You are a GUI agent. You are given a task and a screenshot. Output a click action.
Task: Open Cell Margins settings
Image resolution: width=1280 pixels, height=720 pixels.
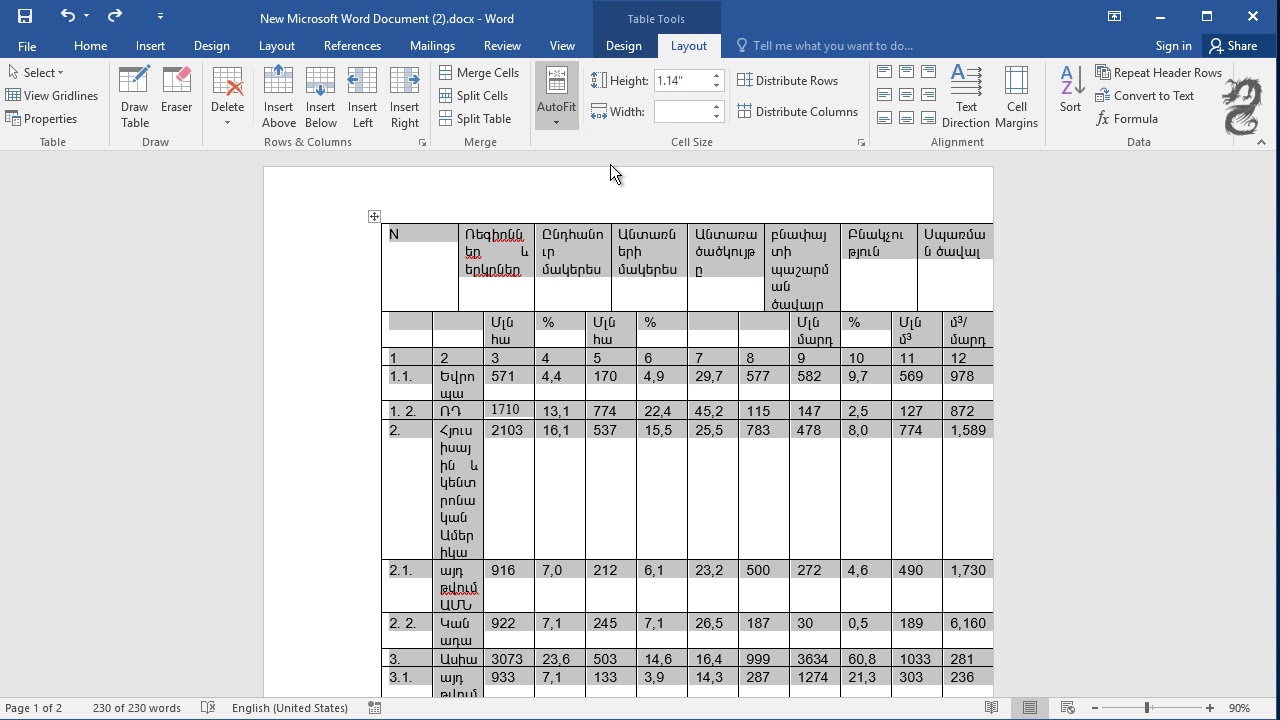pos(1017,97)
